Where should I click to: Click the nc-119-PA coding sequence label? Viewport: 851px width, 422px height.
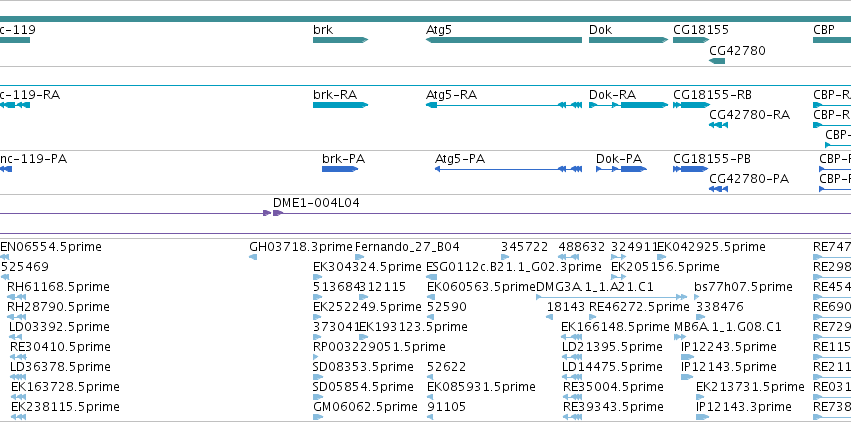point(34,159)
